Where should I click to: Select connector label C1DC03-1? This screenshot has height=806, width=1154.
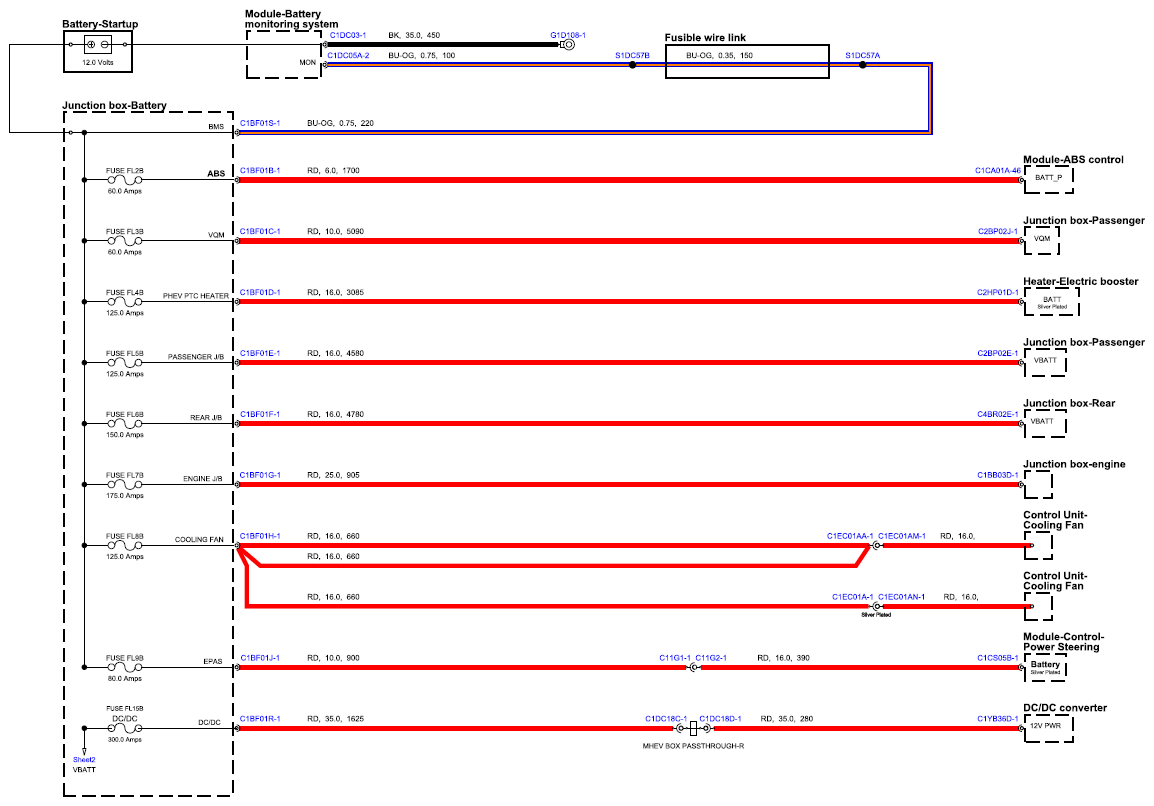[x=347, y=35]
